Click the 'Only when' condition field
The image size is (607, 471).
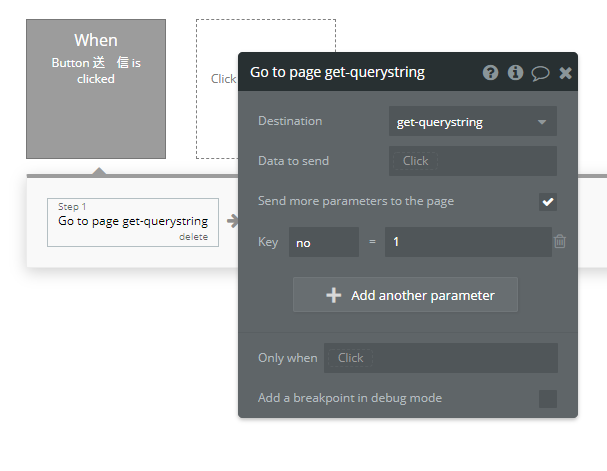tap(441, 358)
